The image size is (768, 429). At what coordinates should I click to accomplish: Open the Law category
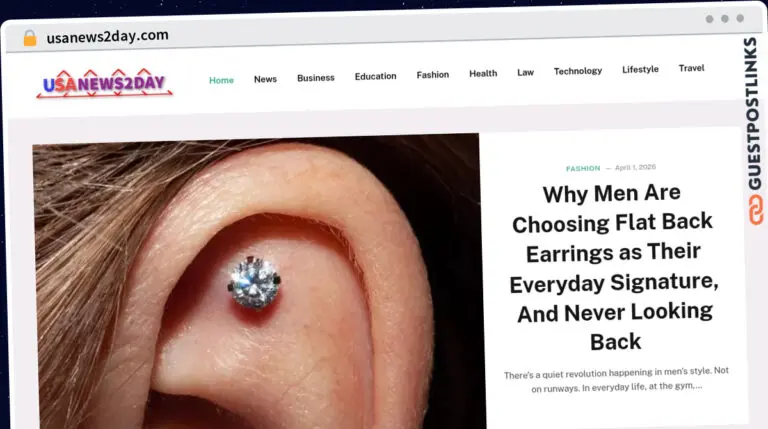(x=525, y=72)
